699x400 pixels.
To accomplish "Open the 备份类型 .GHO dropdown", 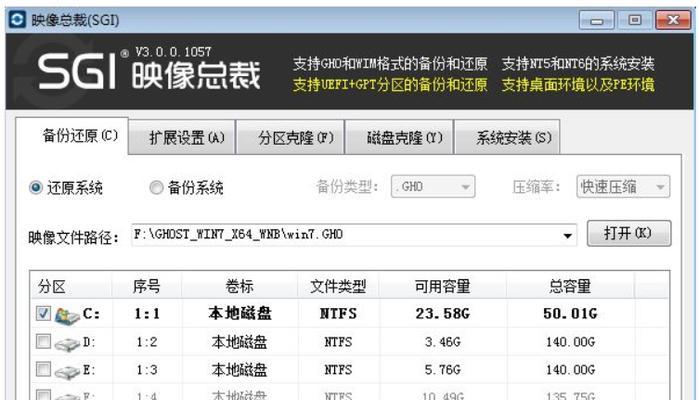I will (433, 186).
